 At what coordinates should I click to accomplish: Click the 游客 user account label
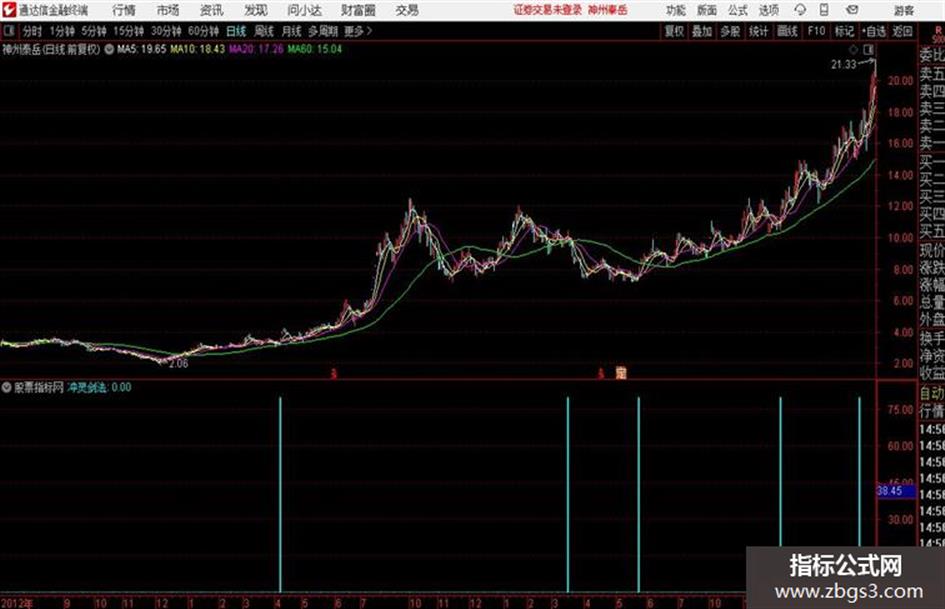[x=903, y=10]
